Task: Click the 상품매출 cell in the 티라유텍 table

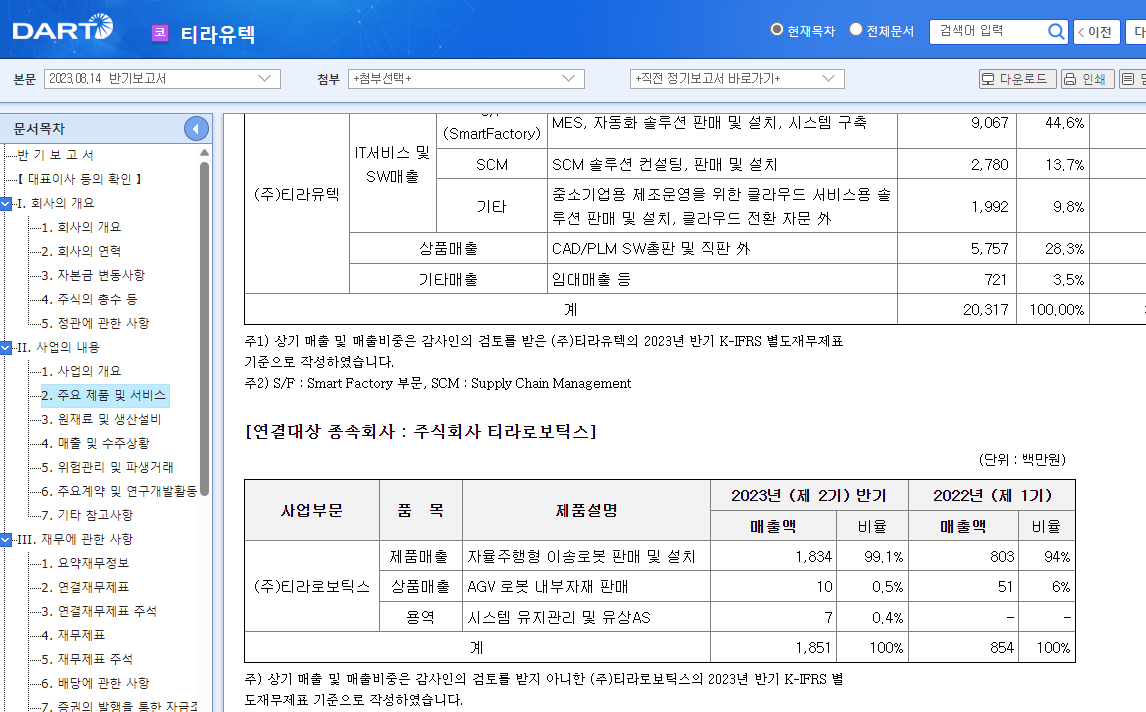Action: (448, 249)
